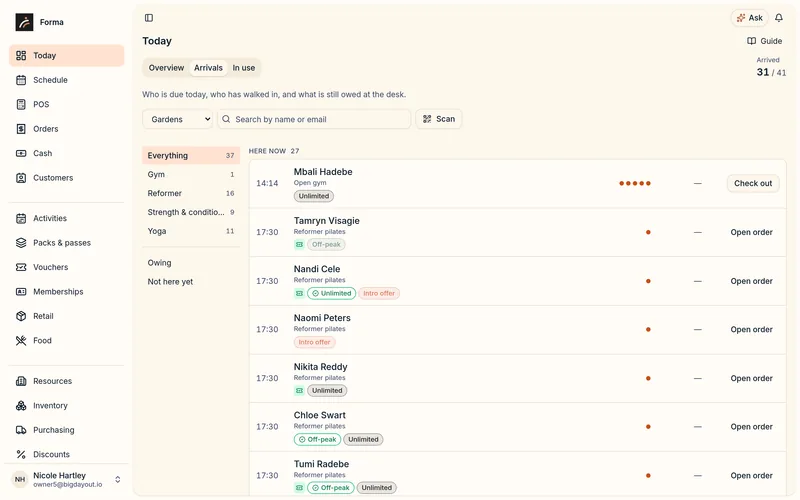Open Orders from the sidebar
The image size is (800, 500).
(x=66, y=129)
